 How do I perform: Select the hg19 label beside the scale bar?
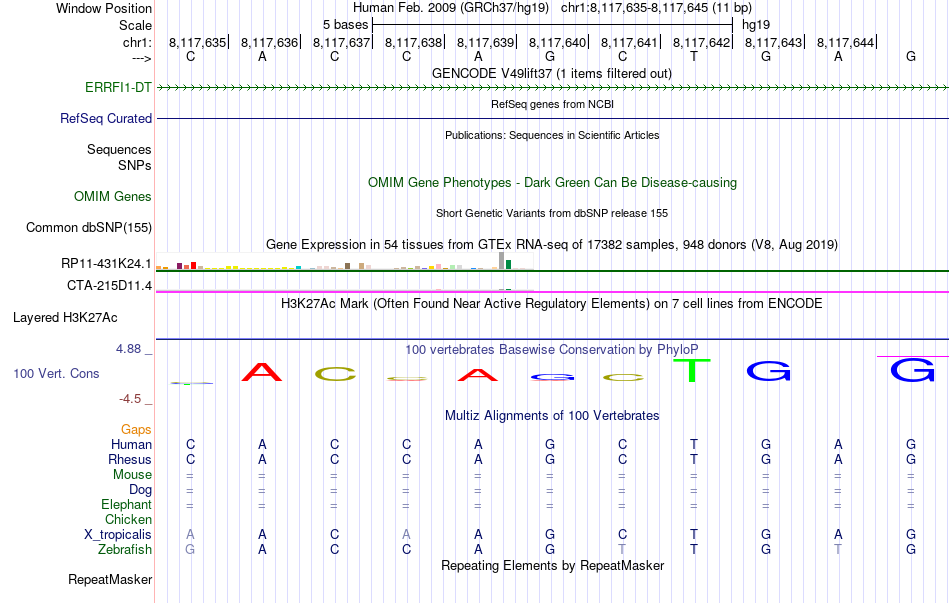point(756,25)
